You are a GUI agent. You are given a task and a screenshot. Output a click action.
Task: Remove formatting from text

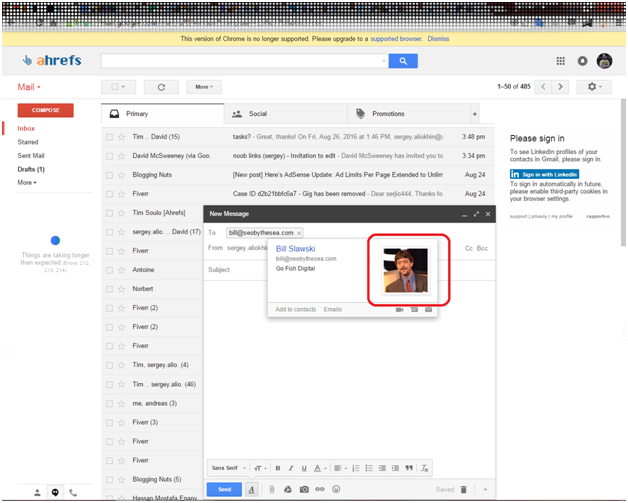pyautogui.click(x=425, y=468)
